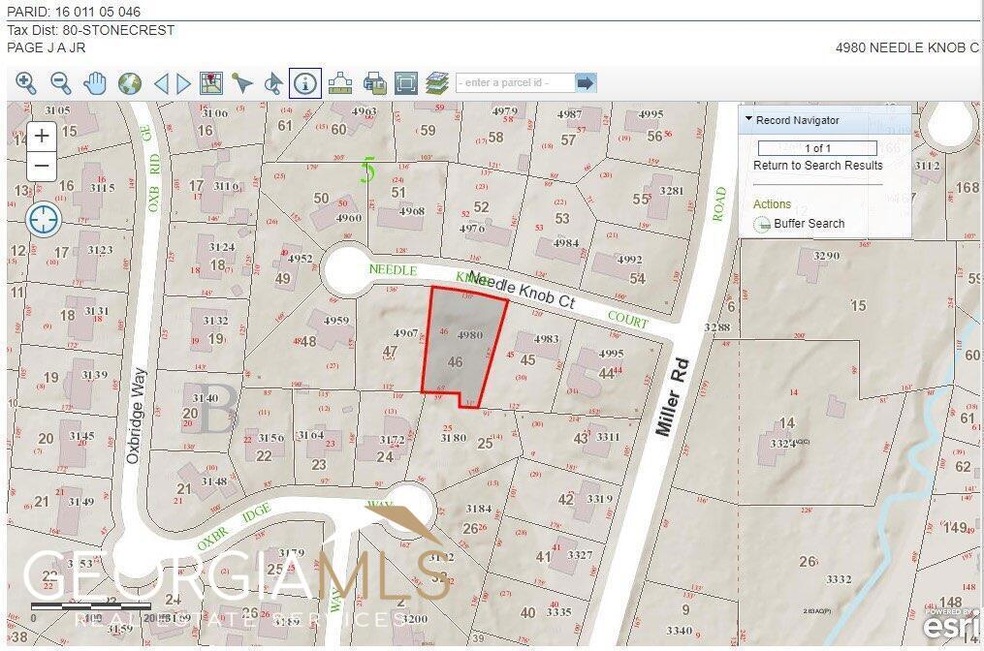
Task: Open the measure tool
Action: coord(341,82)
